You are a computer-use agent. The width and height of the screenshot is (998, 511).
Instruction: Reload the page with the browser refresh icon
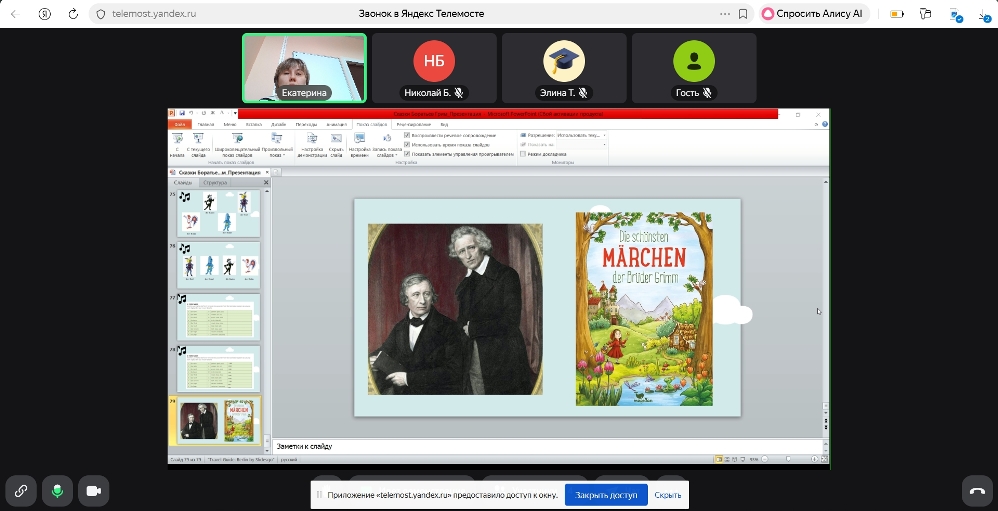click(x=75, y=14)
